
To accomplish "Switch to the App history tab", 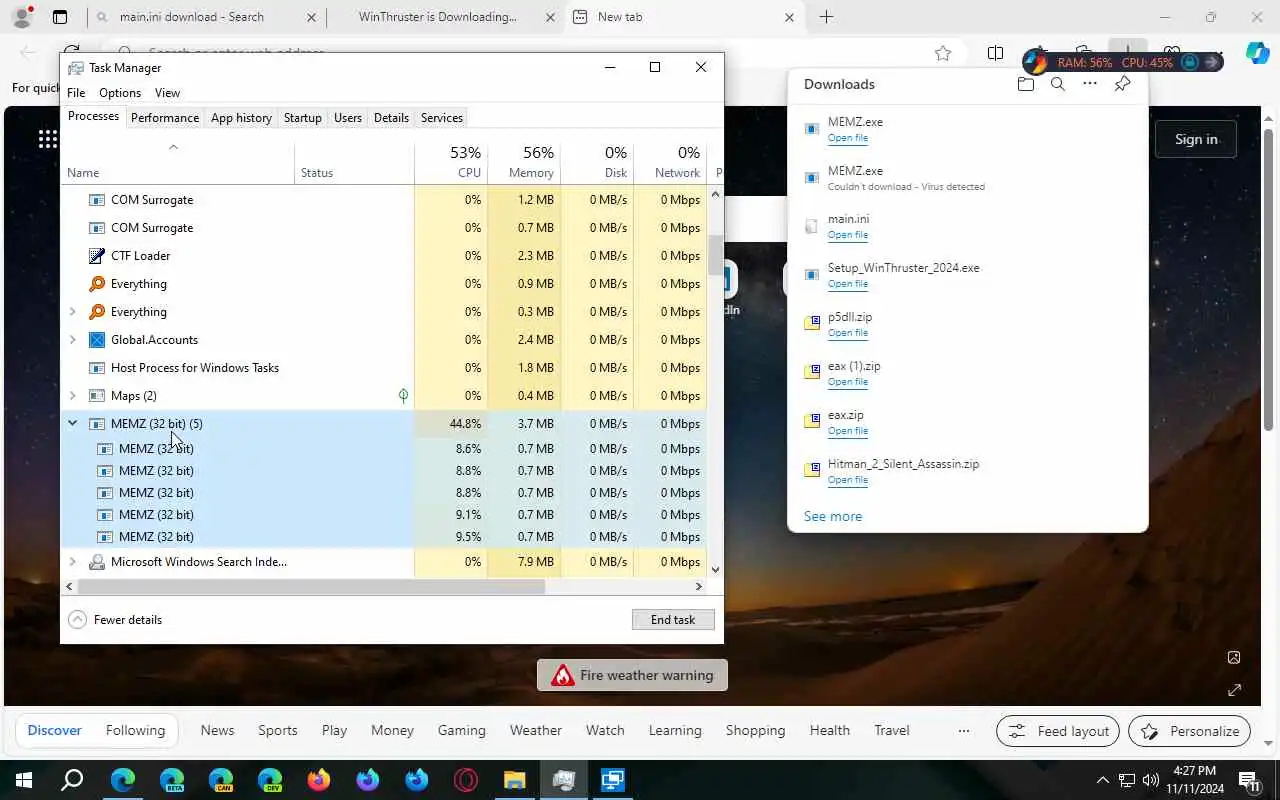I will pos(241,118).
